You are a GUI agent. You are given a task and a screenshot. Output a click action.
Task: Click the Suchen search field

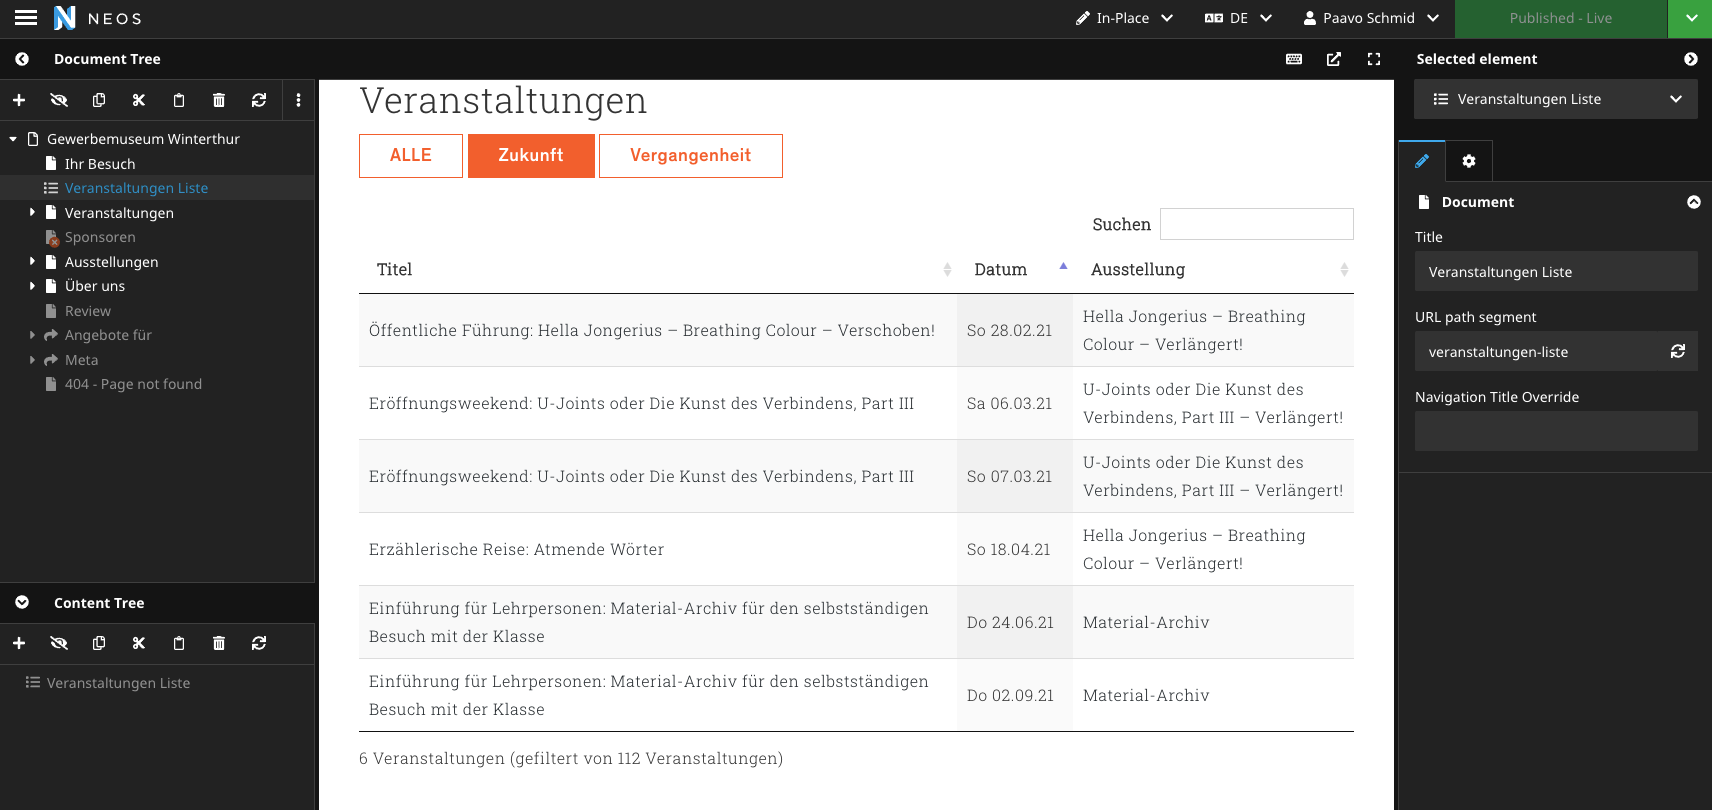(1257, 224)
